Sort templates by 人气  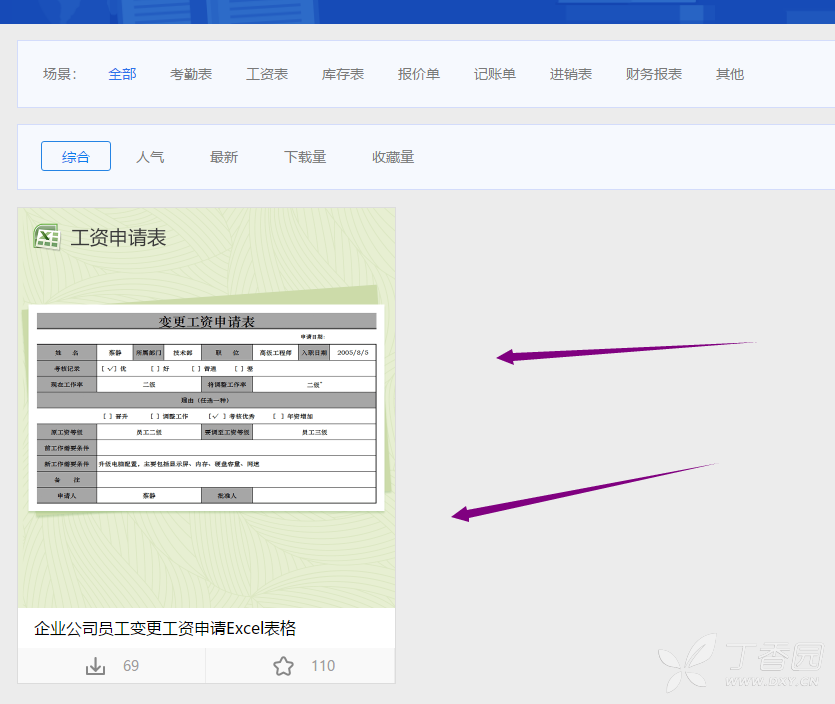150,157
